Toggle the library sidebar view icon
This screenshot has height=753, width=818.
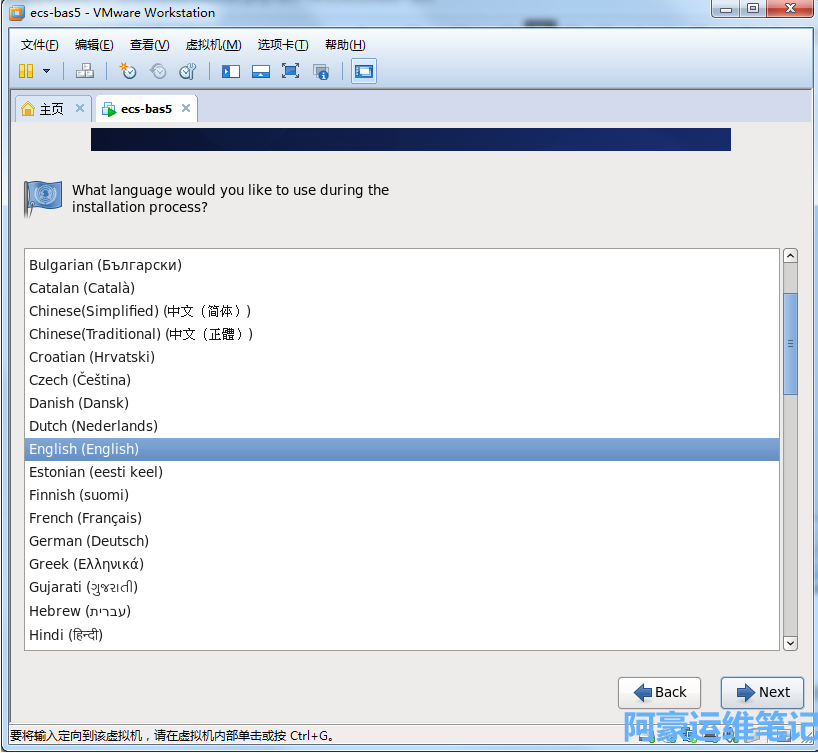click(231, 71)
